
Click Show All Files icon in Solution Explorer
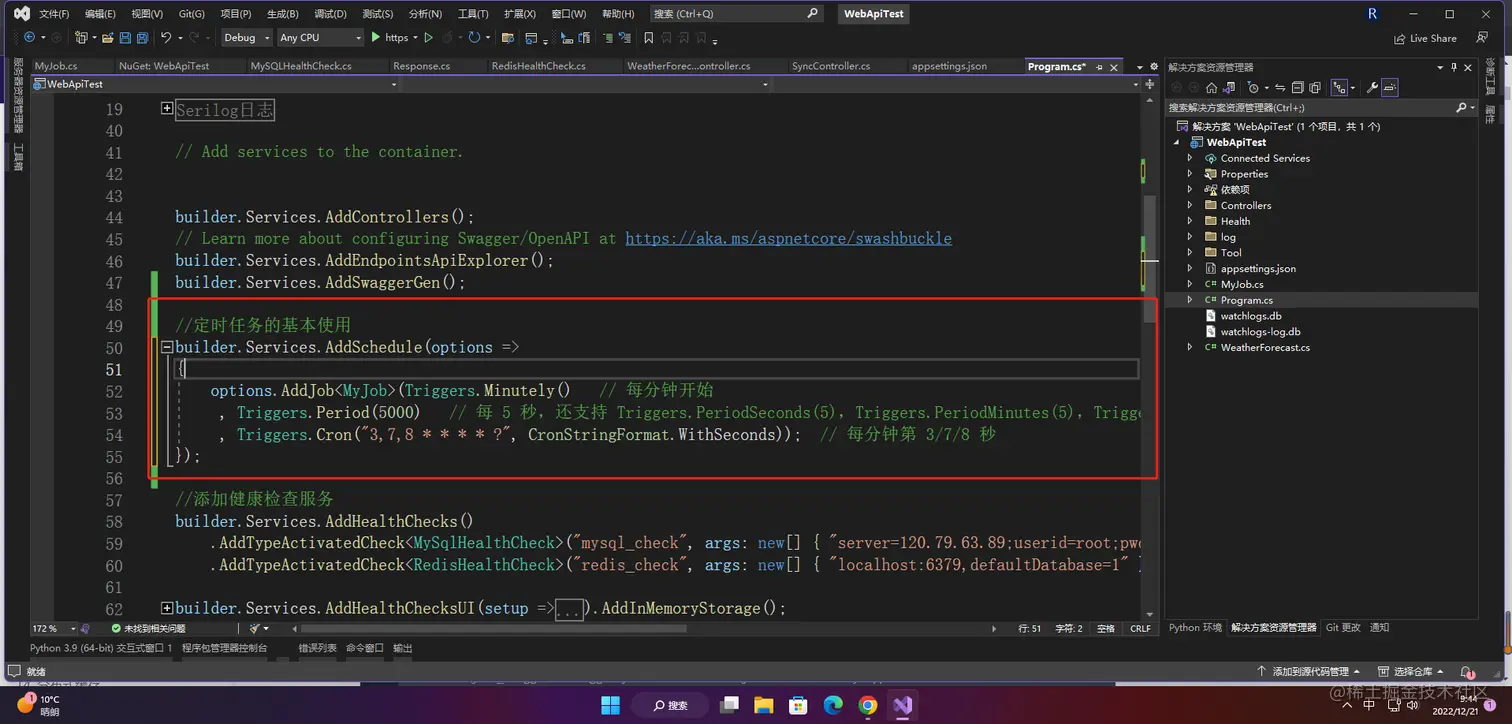click(x=1315, y=88)
